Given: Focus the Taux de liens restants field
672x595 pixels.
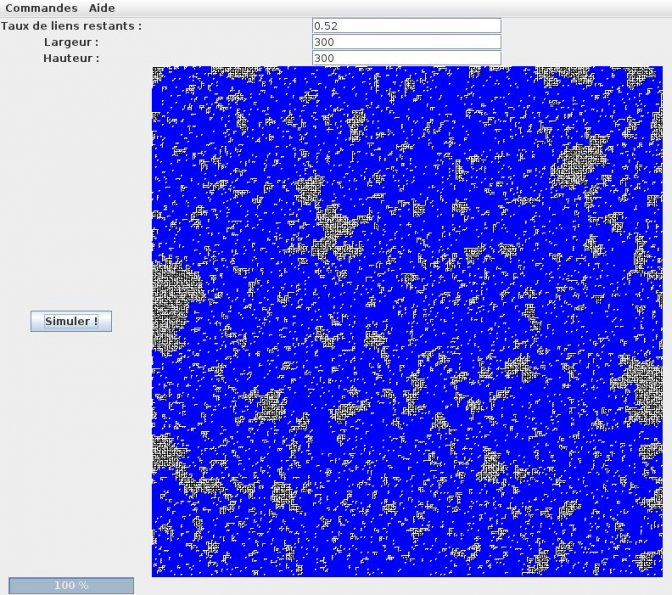Looking at the screenshot, I should click(407, 26).
